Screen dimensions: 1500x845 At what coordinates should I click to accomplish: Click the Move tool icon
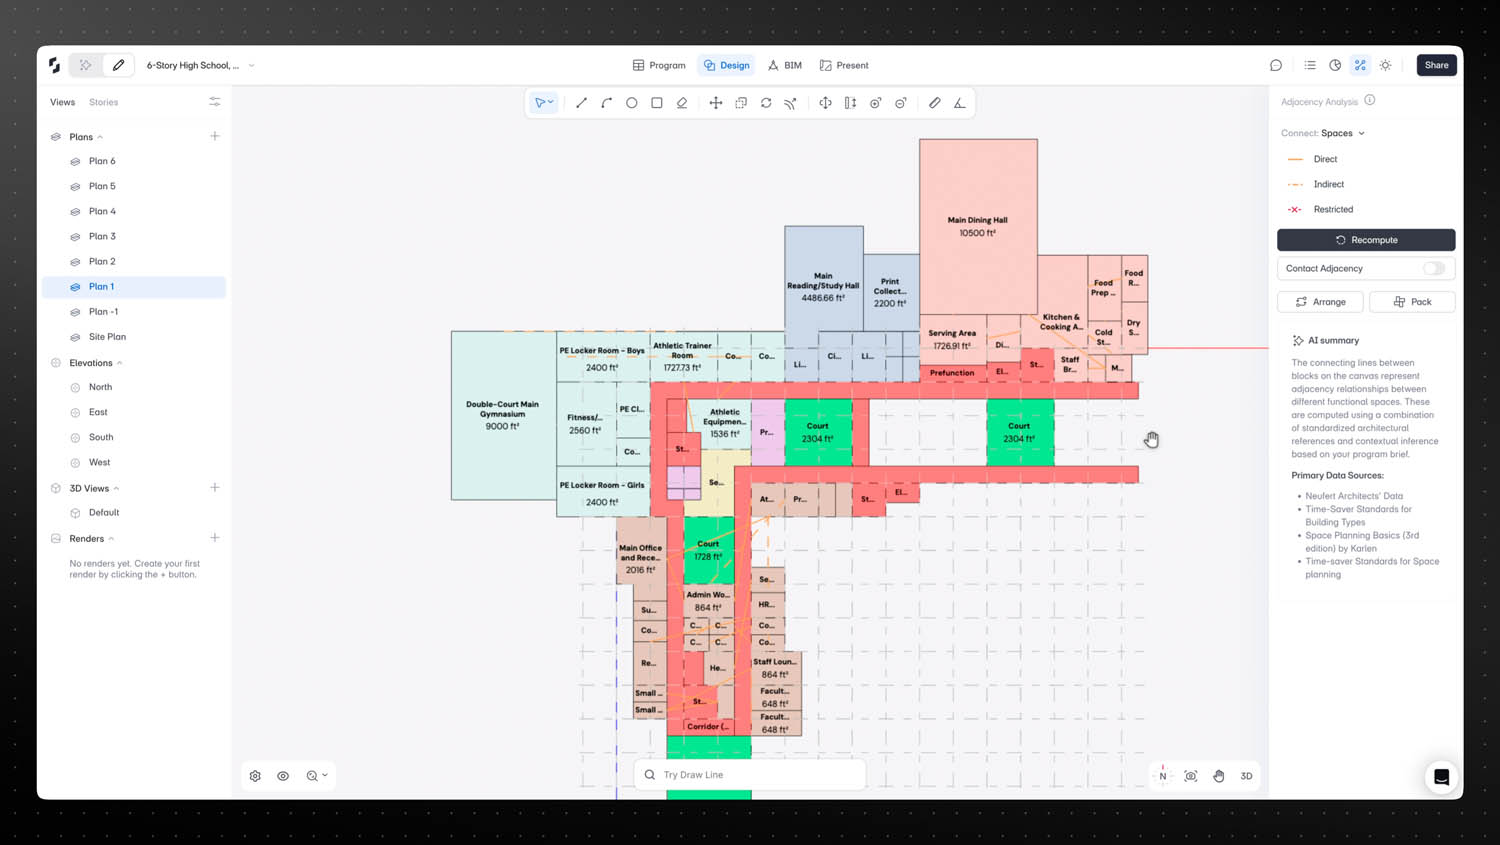[716, 103]
